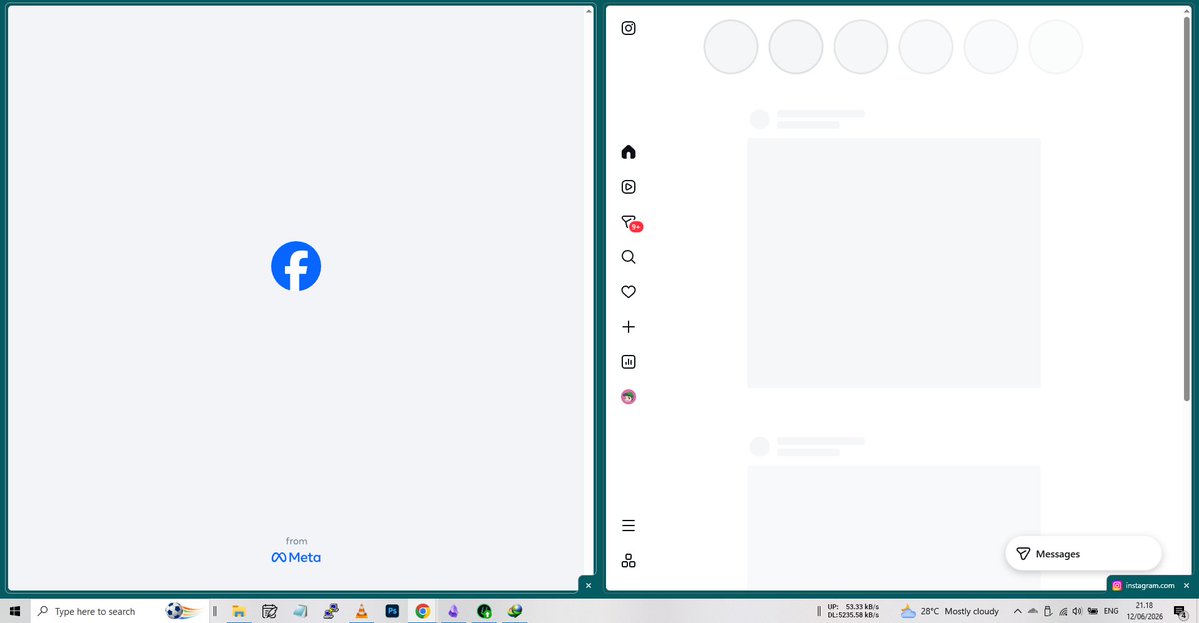Click the Facebook logo in the left pane
The height and width of the screenshot is (623, 1199).
(x=296, y=266)
